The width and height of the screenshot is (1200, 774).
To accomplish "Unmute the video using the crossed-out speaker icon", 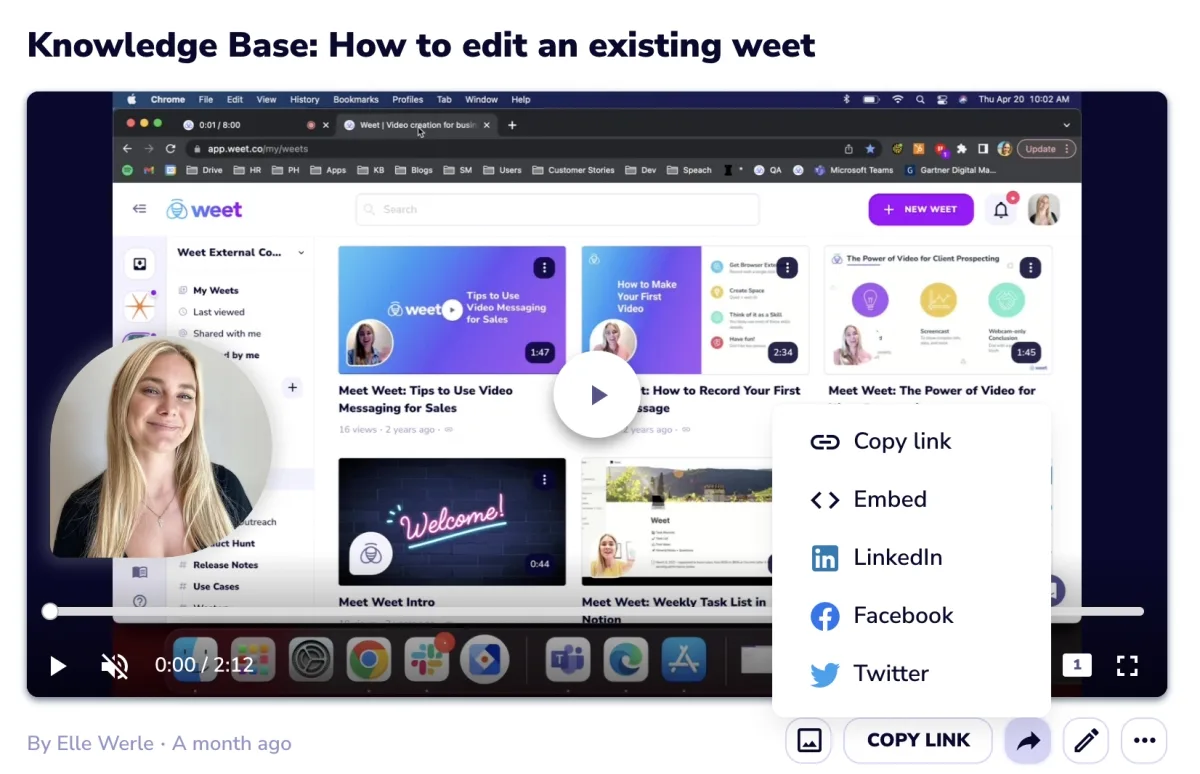I will coord(115,665).
